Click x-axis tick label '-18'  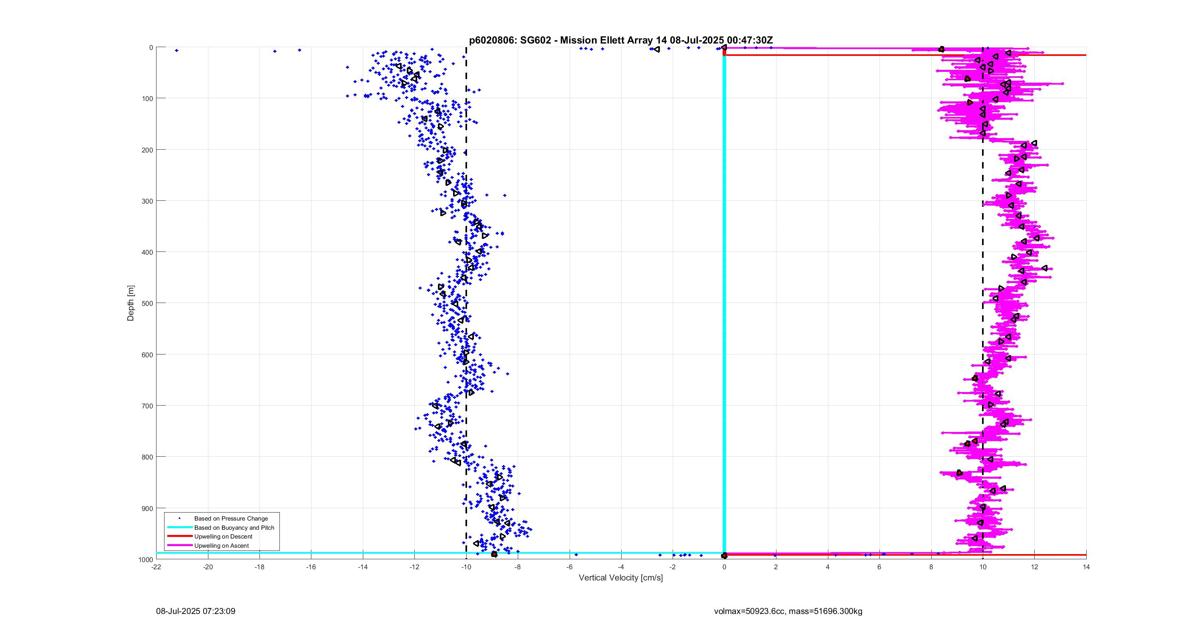260,566
